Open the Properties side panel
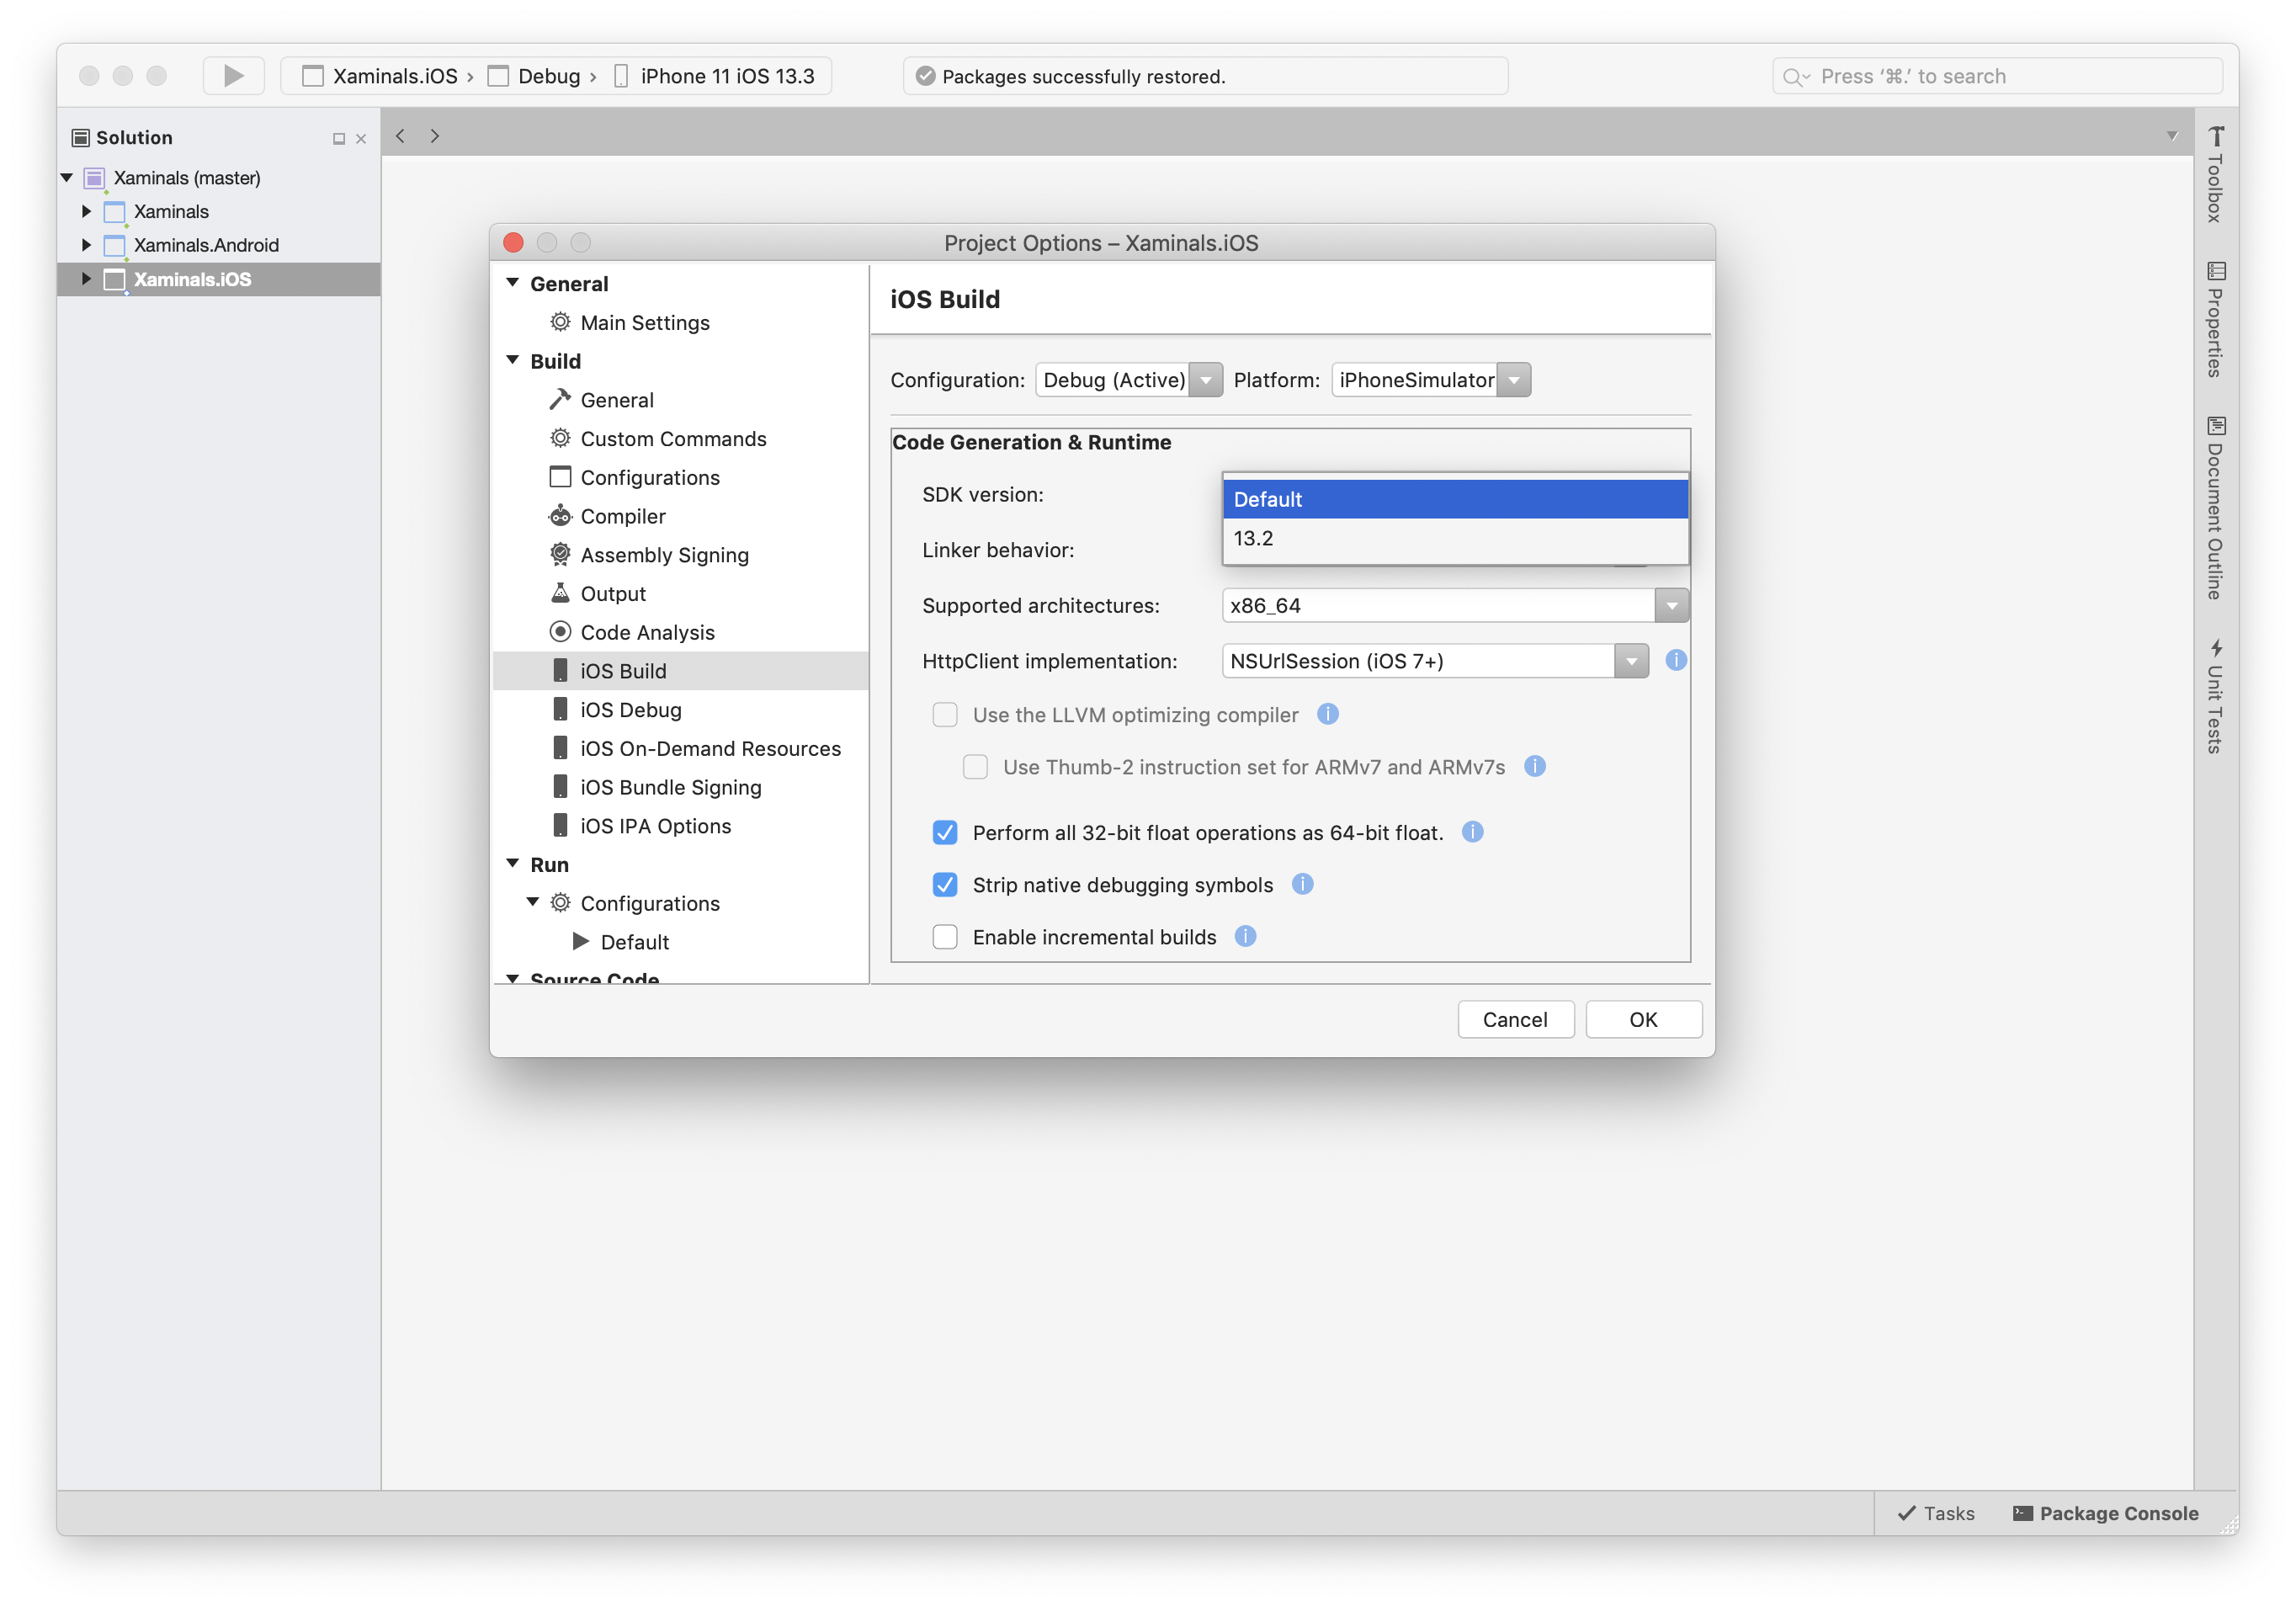The image size is (2296, 1606). [2215, 320]
